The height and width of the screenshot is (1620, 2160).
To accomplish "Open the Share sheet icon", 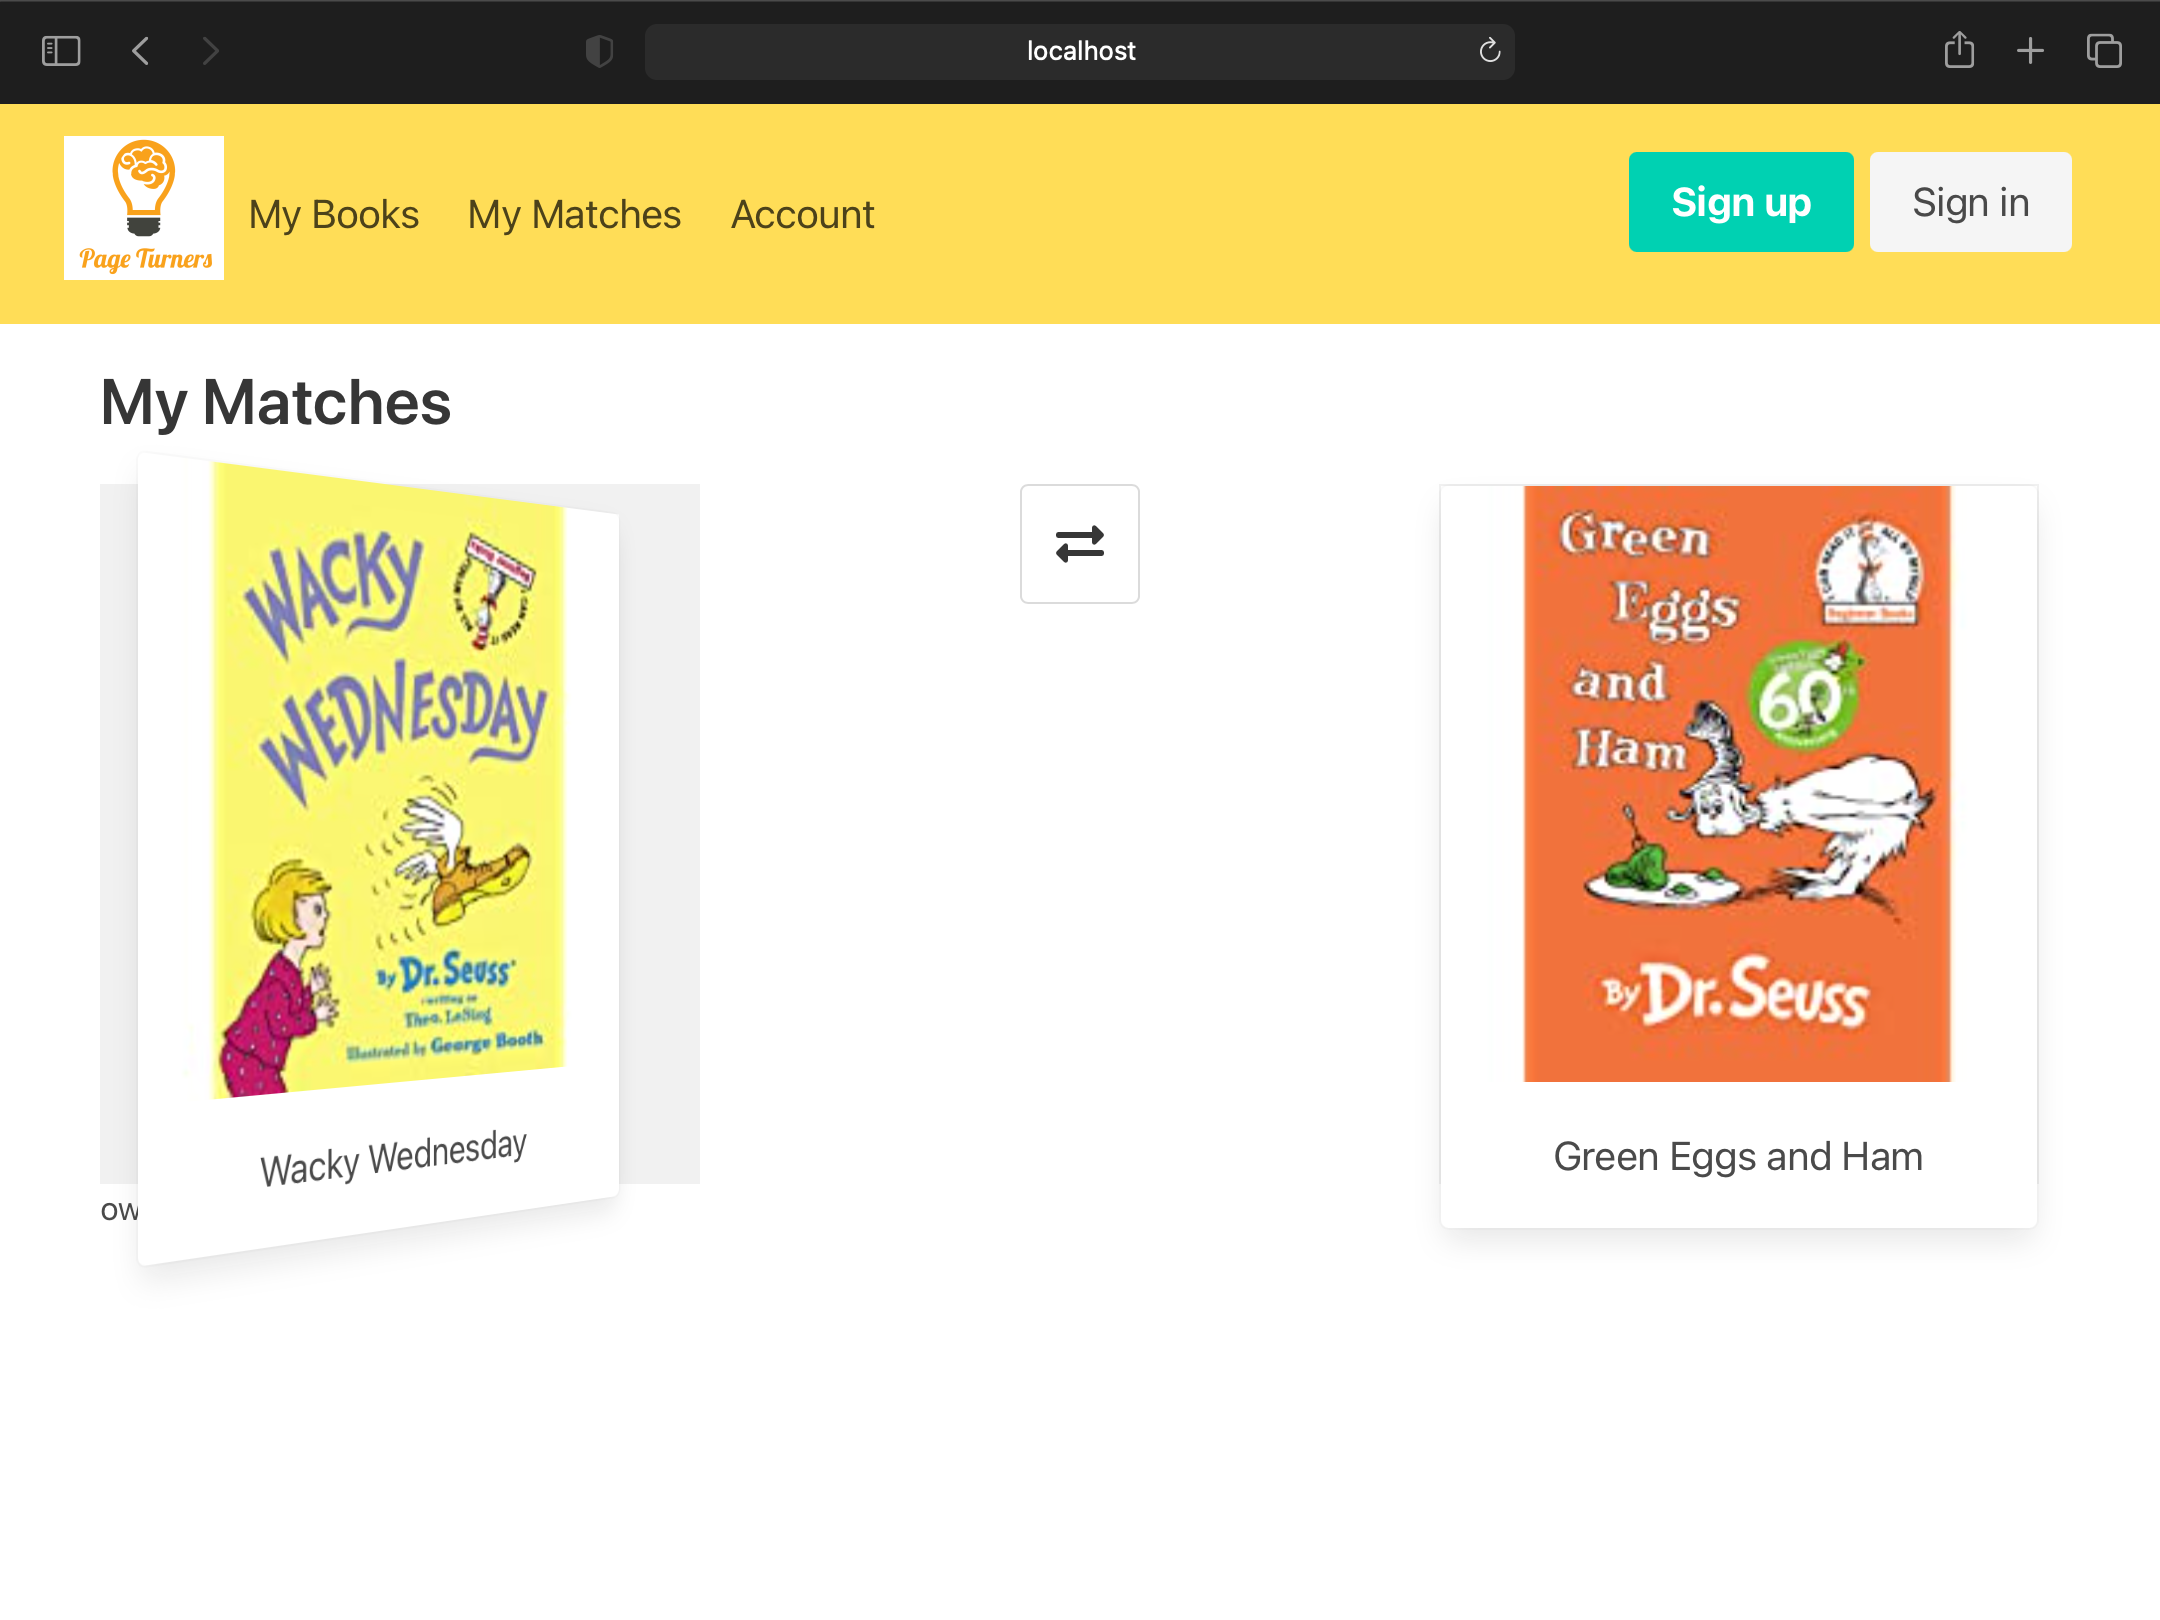I will click(x=1958, y=51).
